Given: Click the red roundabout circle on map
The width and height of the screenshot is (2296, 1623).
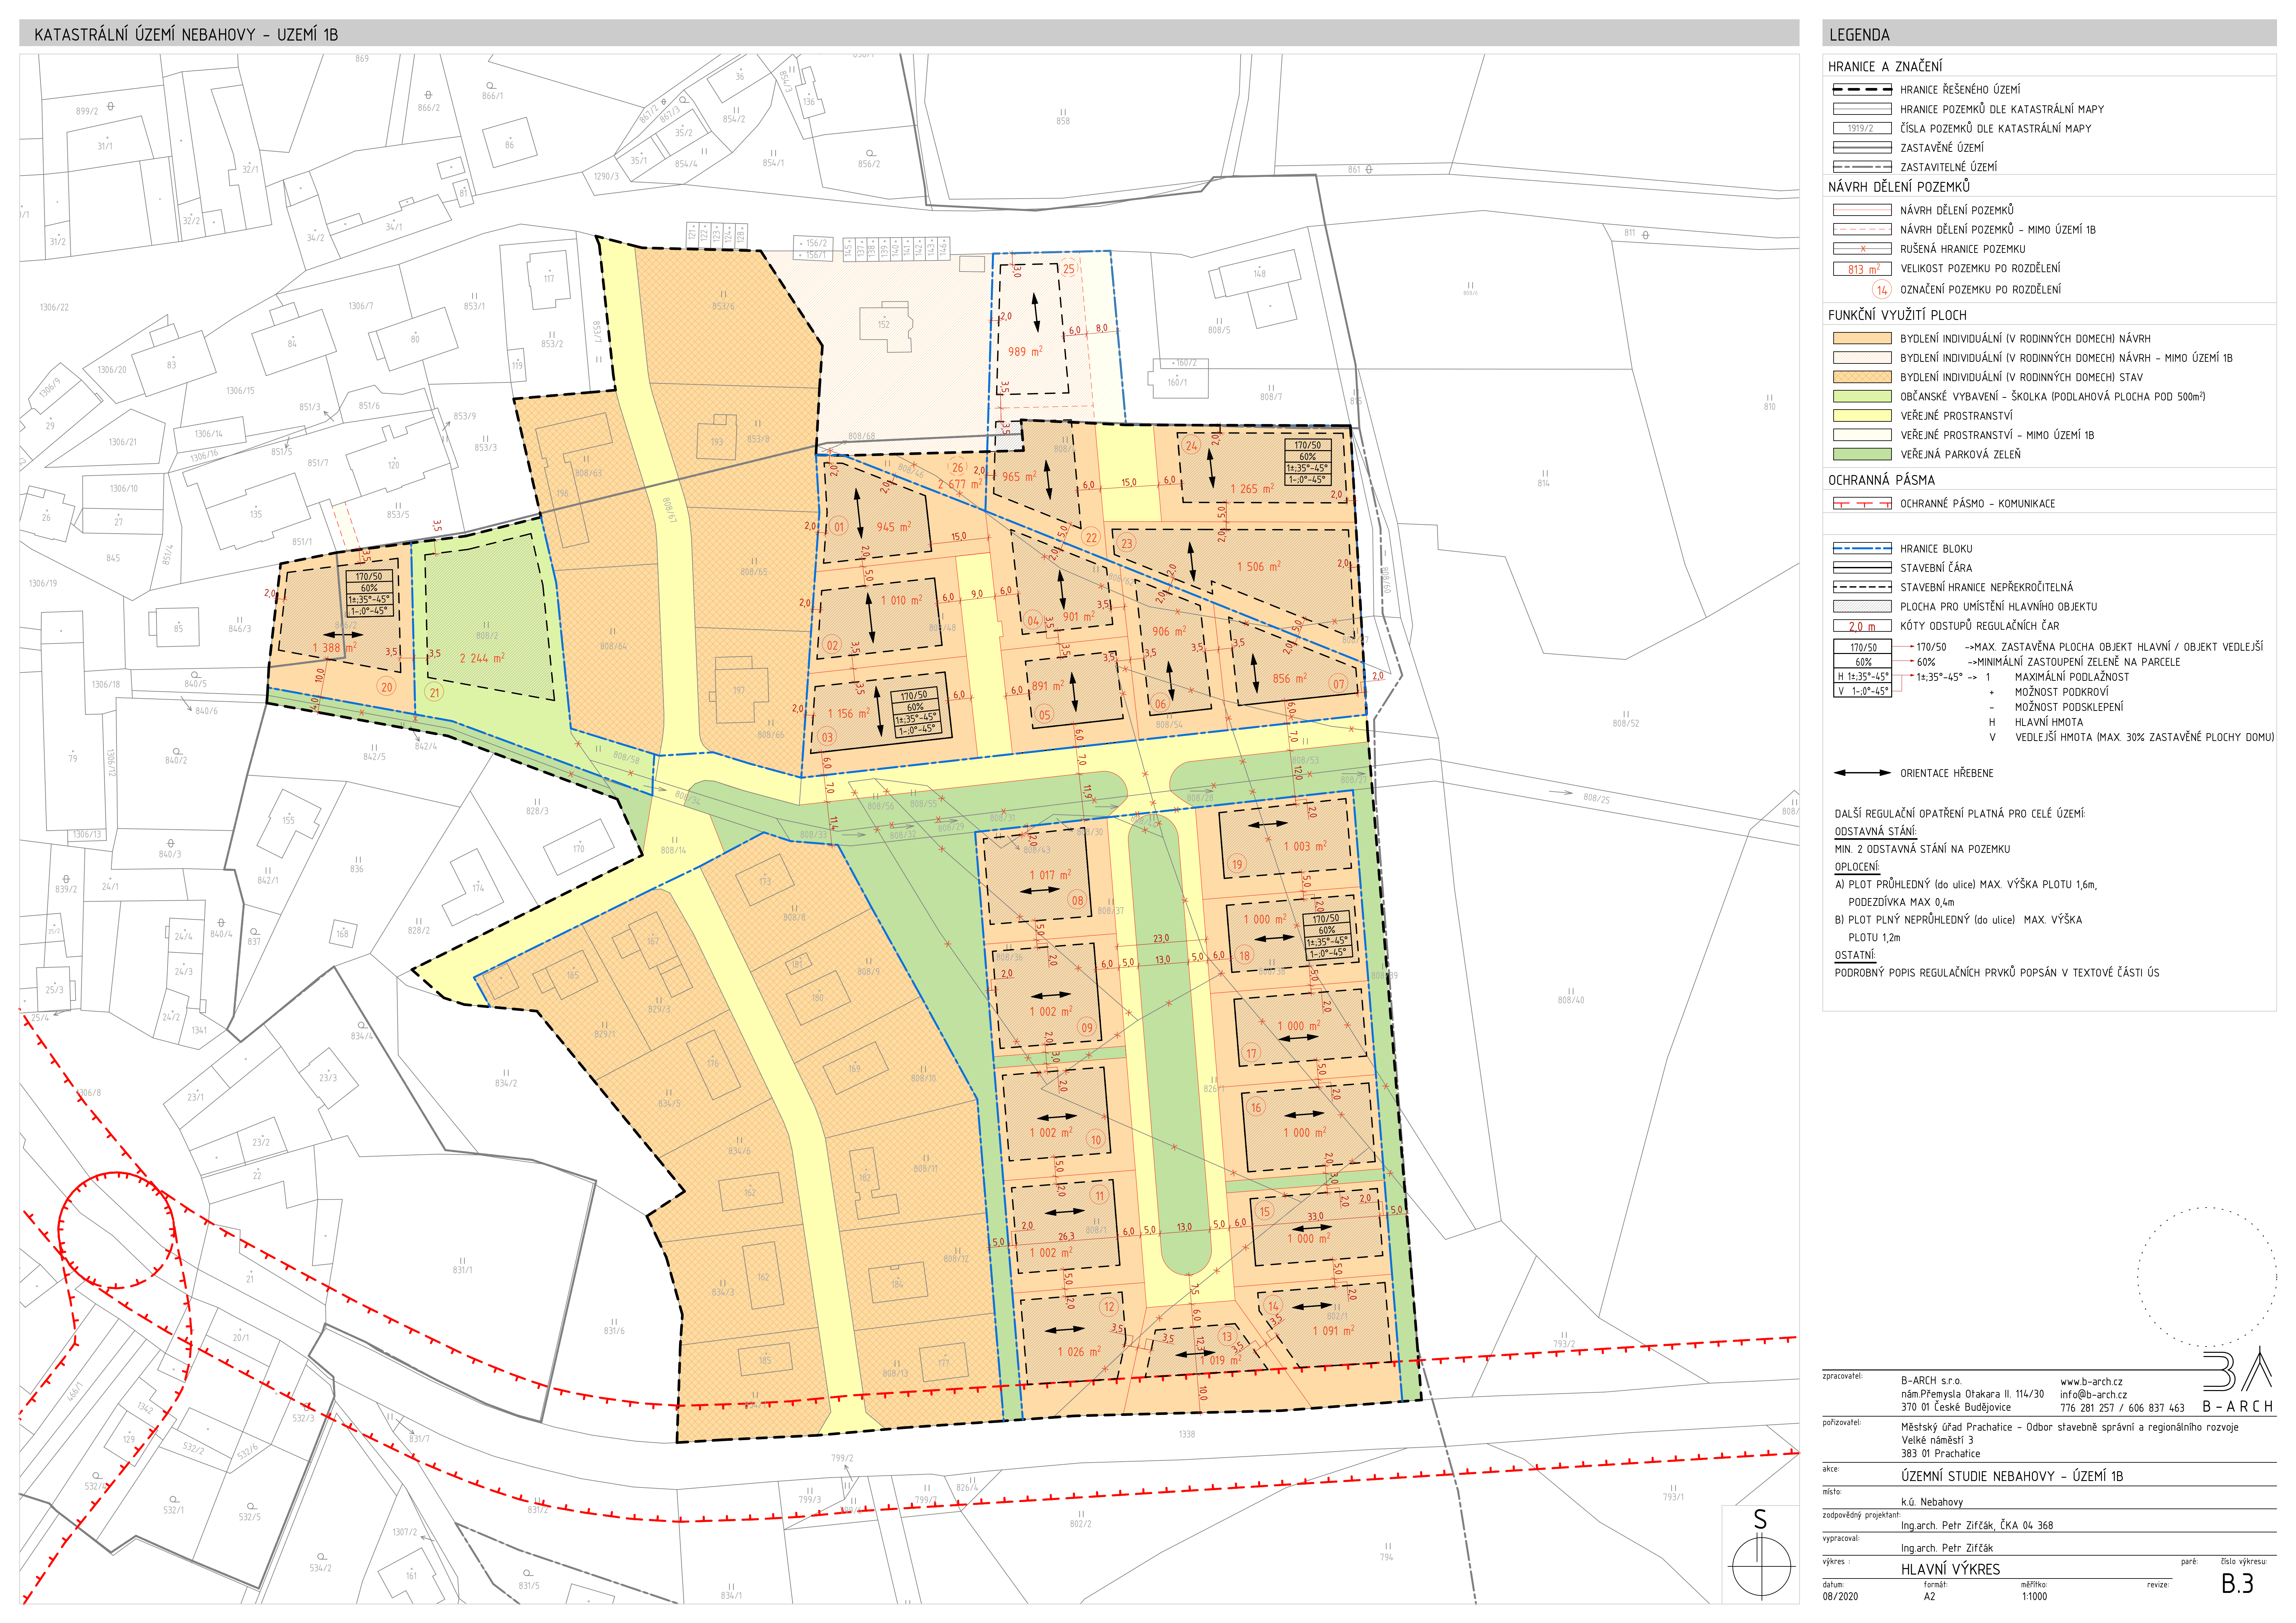Looking at the screenshot, I should [x=116, y=1230].
